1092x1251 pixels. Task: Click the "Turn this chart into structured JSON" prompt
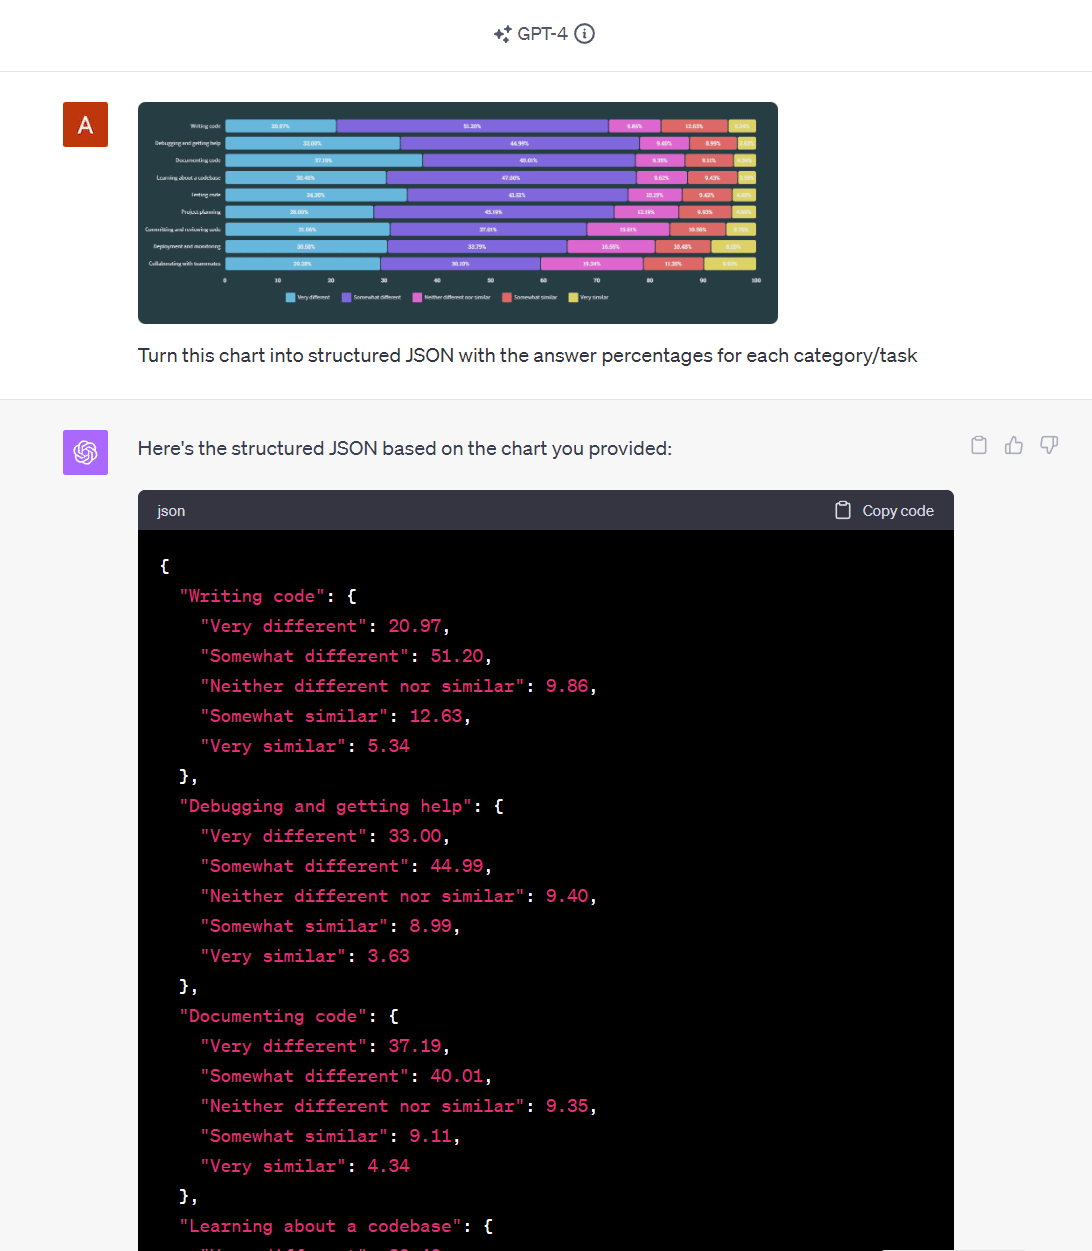[527, 356]
